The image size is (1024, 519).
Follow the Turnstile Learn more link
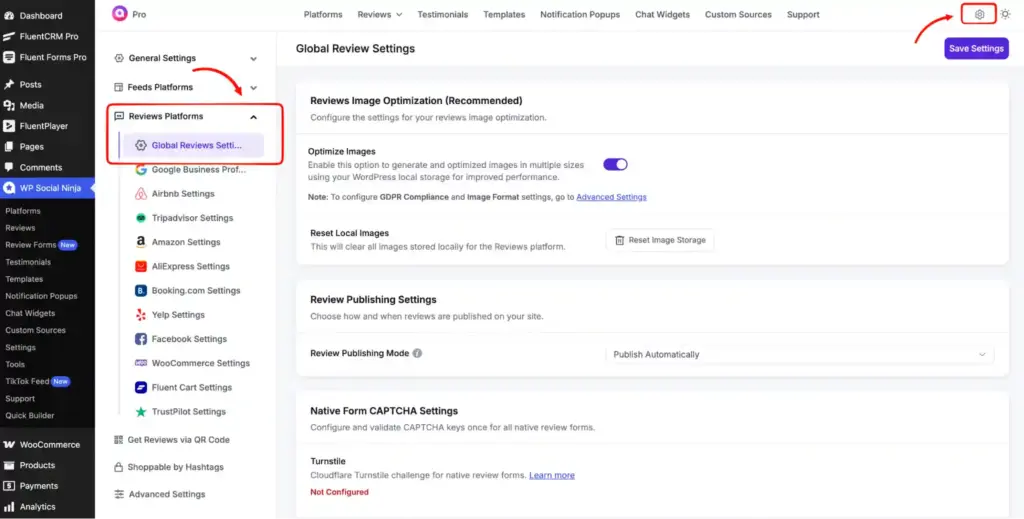click(x=552, y=475)
